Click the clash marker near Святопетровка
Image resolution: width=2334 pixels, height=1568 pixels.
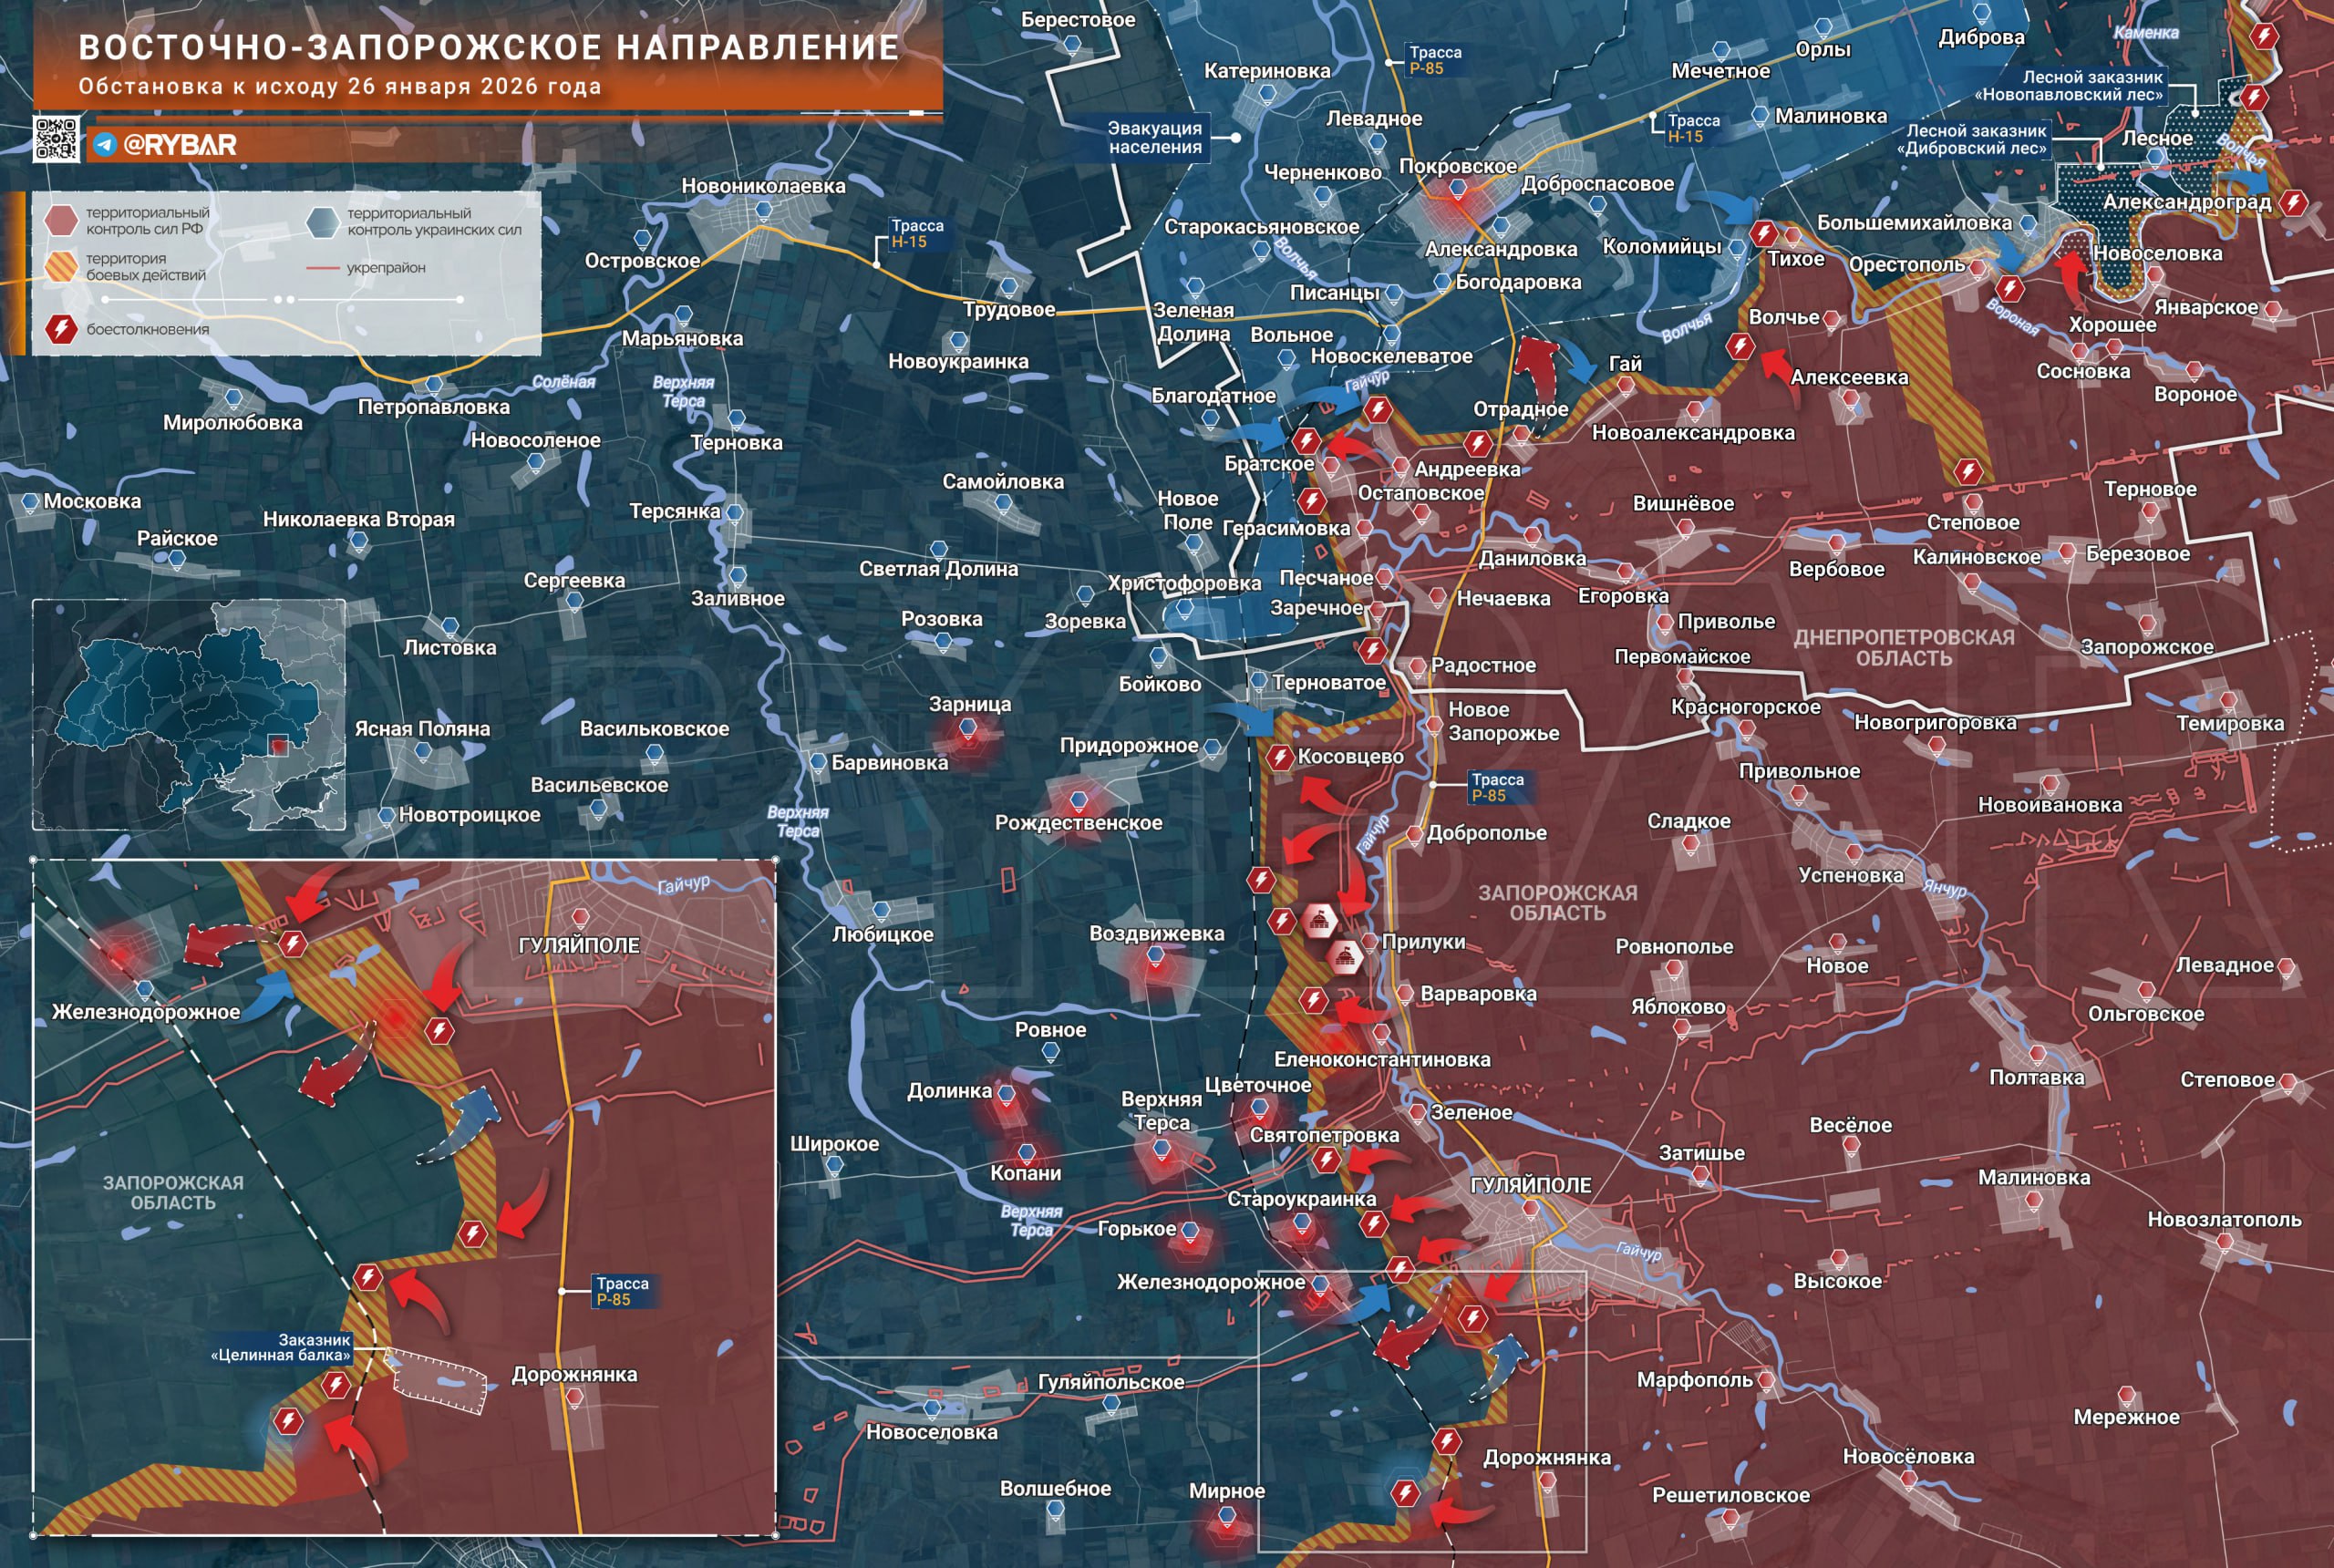click(x=1326, y=1160)
